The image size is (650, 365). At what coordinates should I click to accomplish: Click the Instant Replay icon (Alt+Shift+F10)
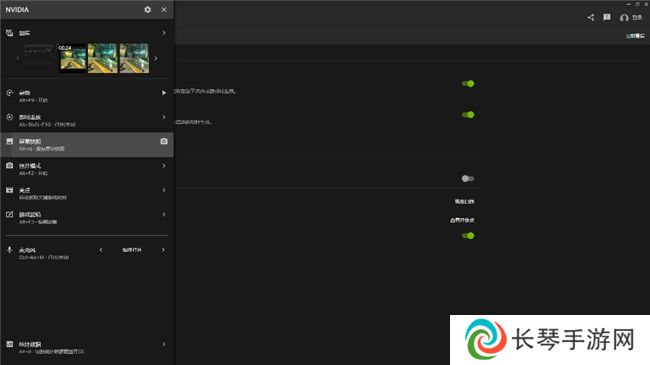pos(10,117)
